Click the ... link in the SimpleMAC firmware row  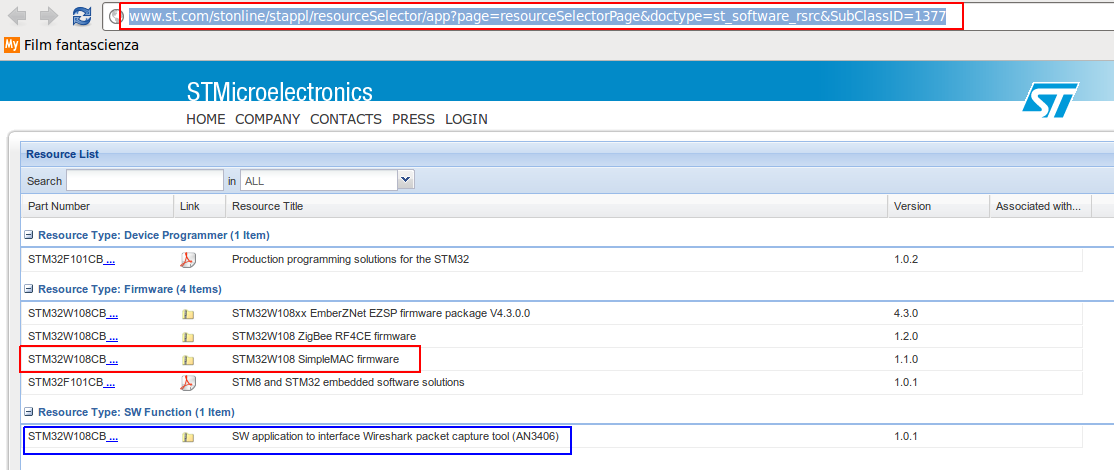point(112,359)
